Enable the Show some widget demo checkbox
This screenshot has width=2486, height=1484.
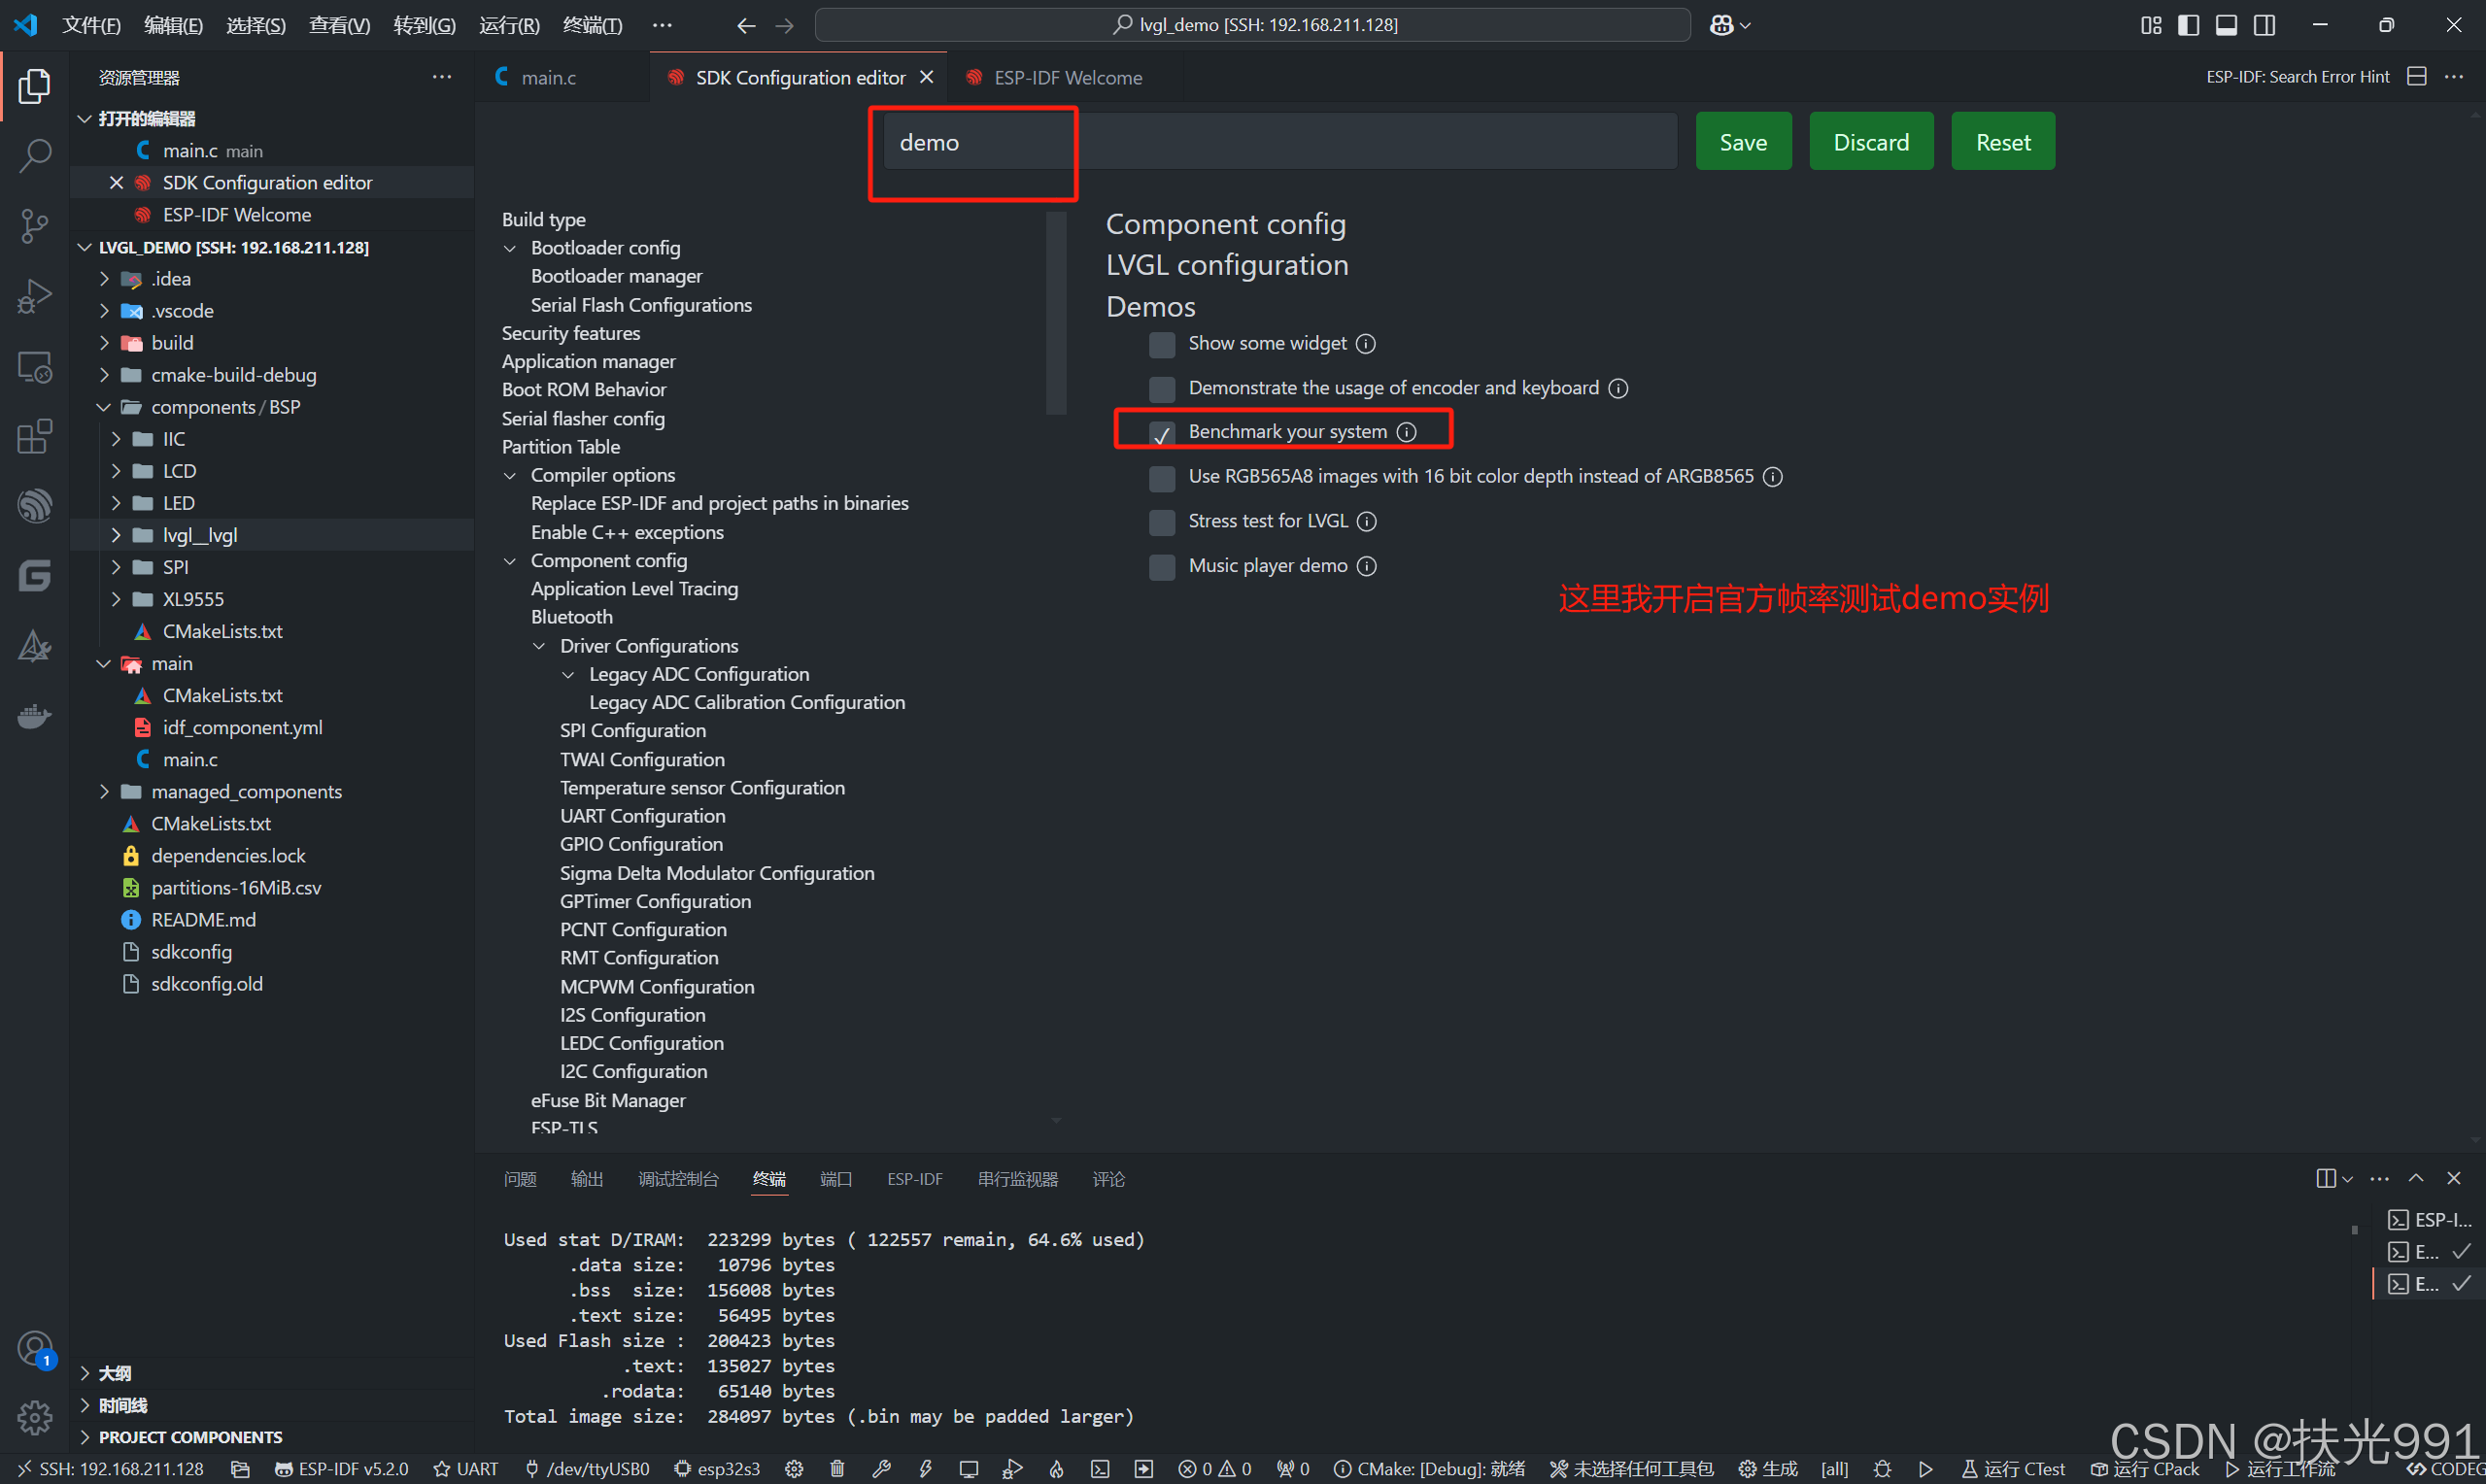click(1161, 344)
